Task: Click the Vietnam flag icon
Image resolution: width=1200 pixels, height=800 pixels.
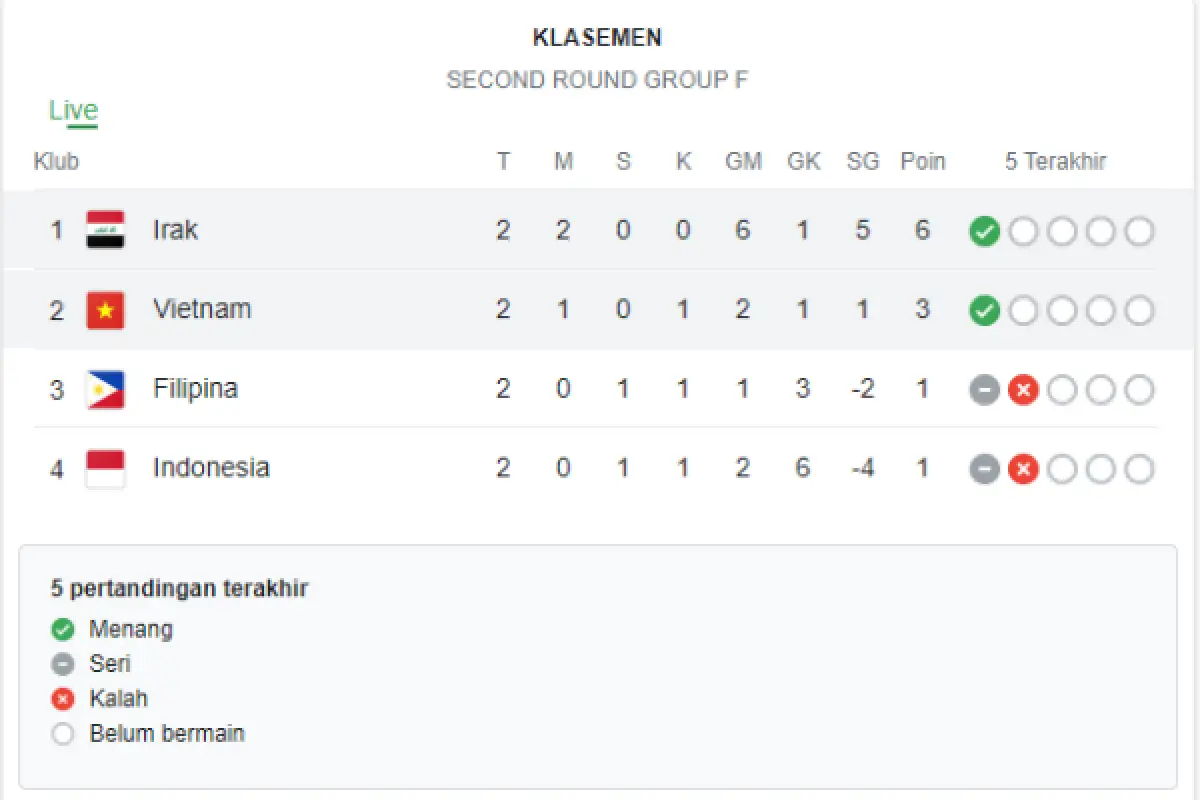Action: [x=106, y=310]
